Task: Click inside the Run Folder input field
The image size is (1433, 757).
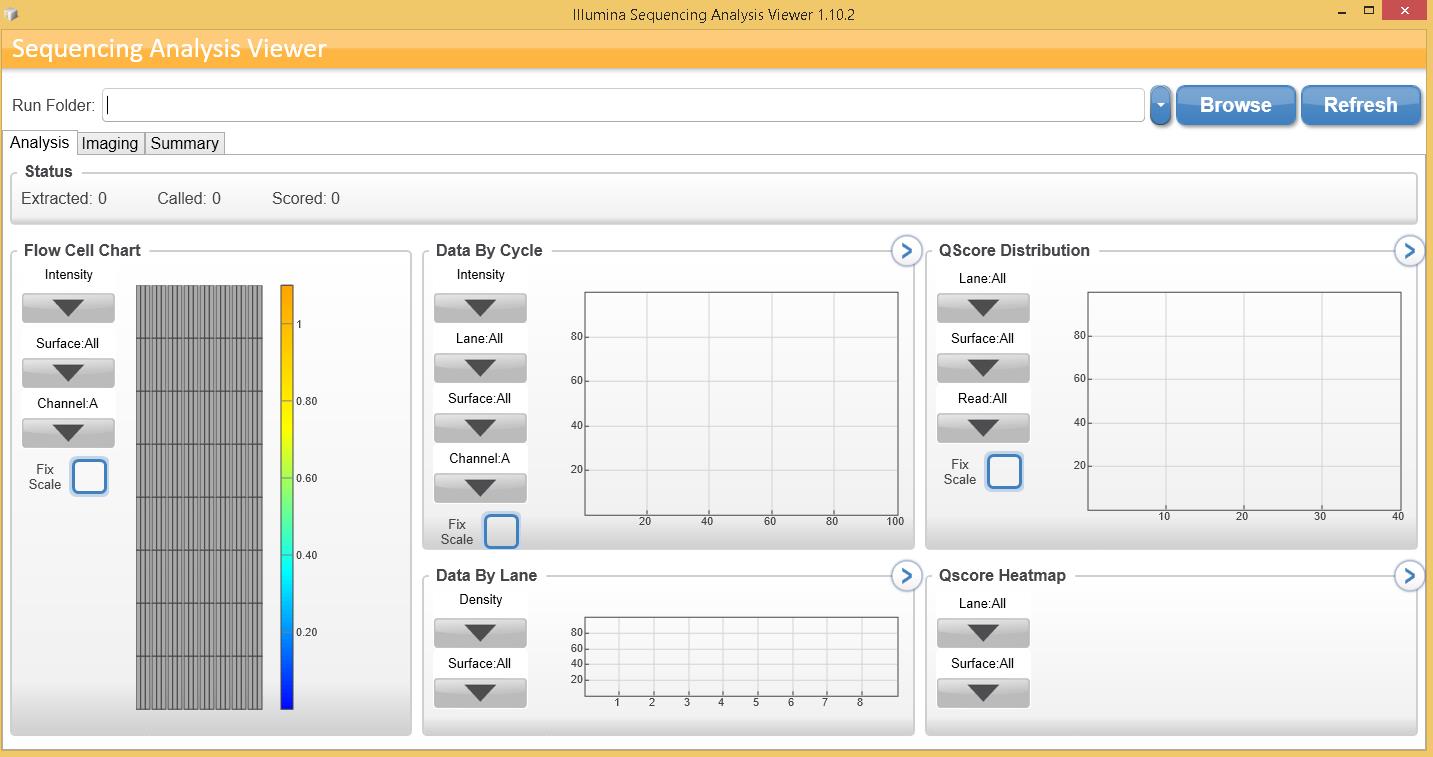Action: [620, 104]
